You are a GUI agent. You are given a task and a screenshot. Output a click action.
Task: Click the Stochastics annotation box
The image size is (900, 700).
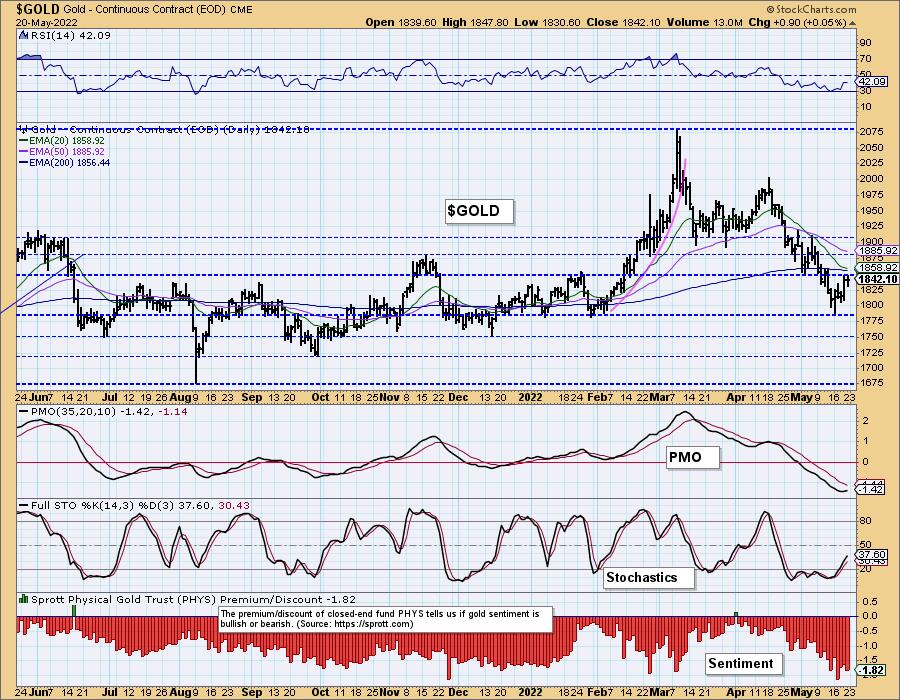tap(649, 577)
